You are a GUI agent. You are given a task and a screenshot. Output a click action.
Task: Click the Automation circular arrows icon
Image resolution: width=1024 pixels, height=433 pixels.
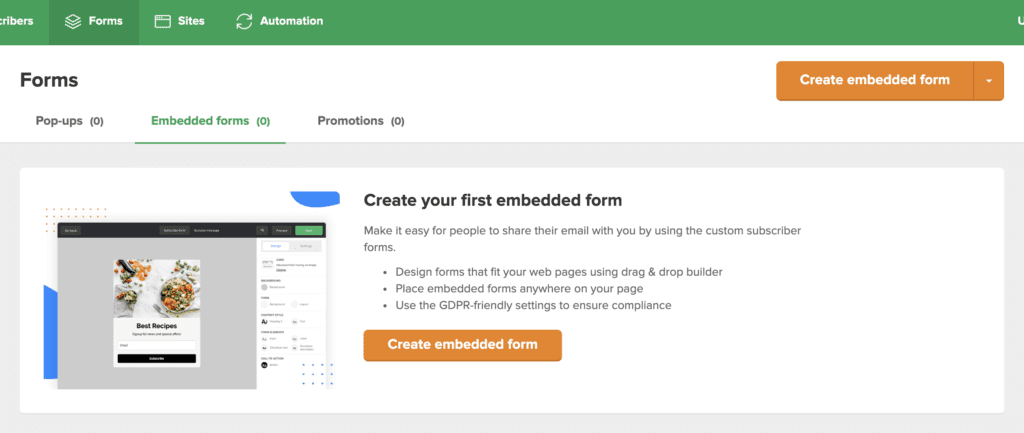(x=244, y=21)
